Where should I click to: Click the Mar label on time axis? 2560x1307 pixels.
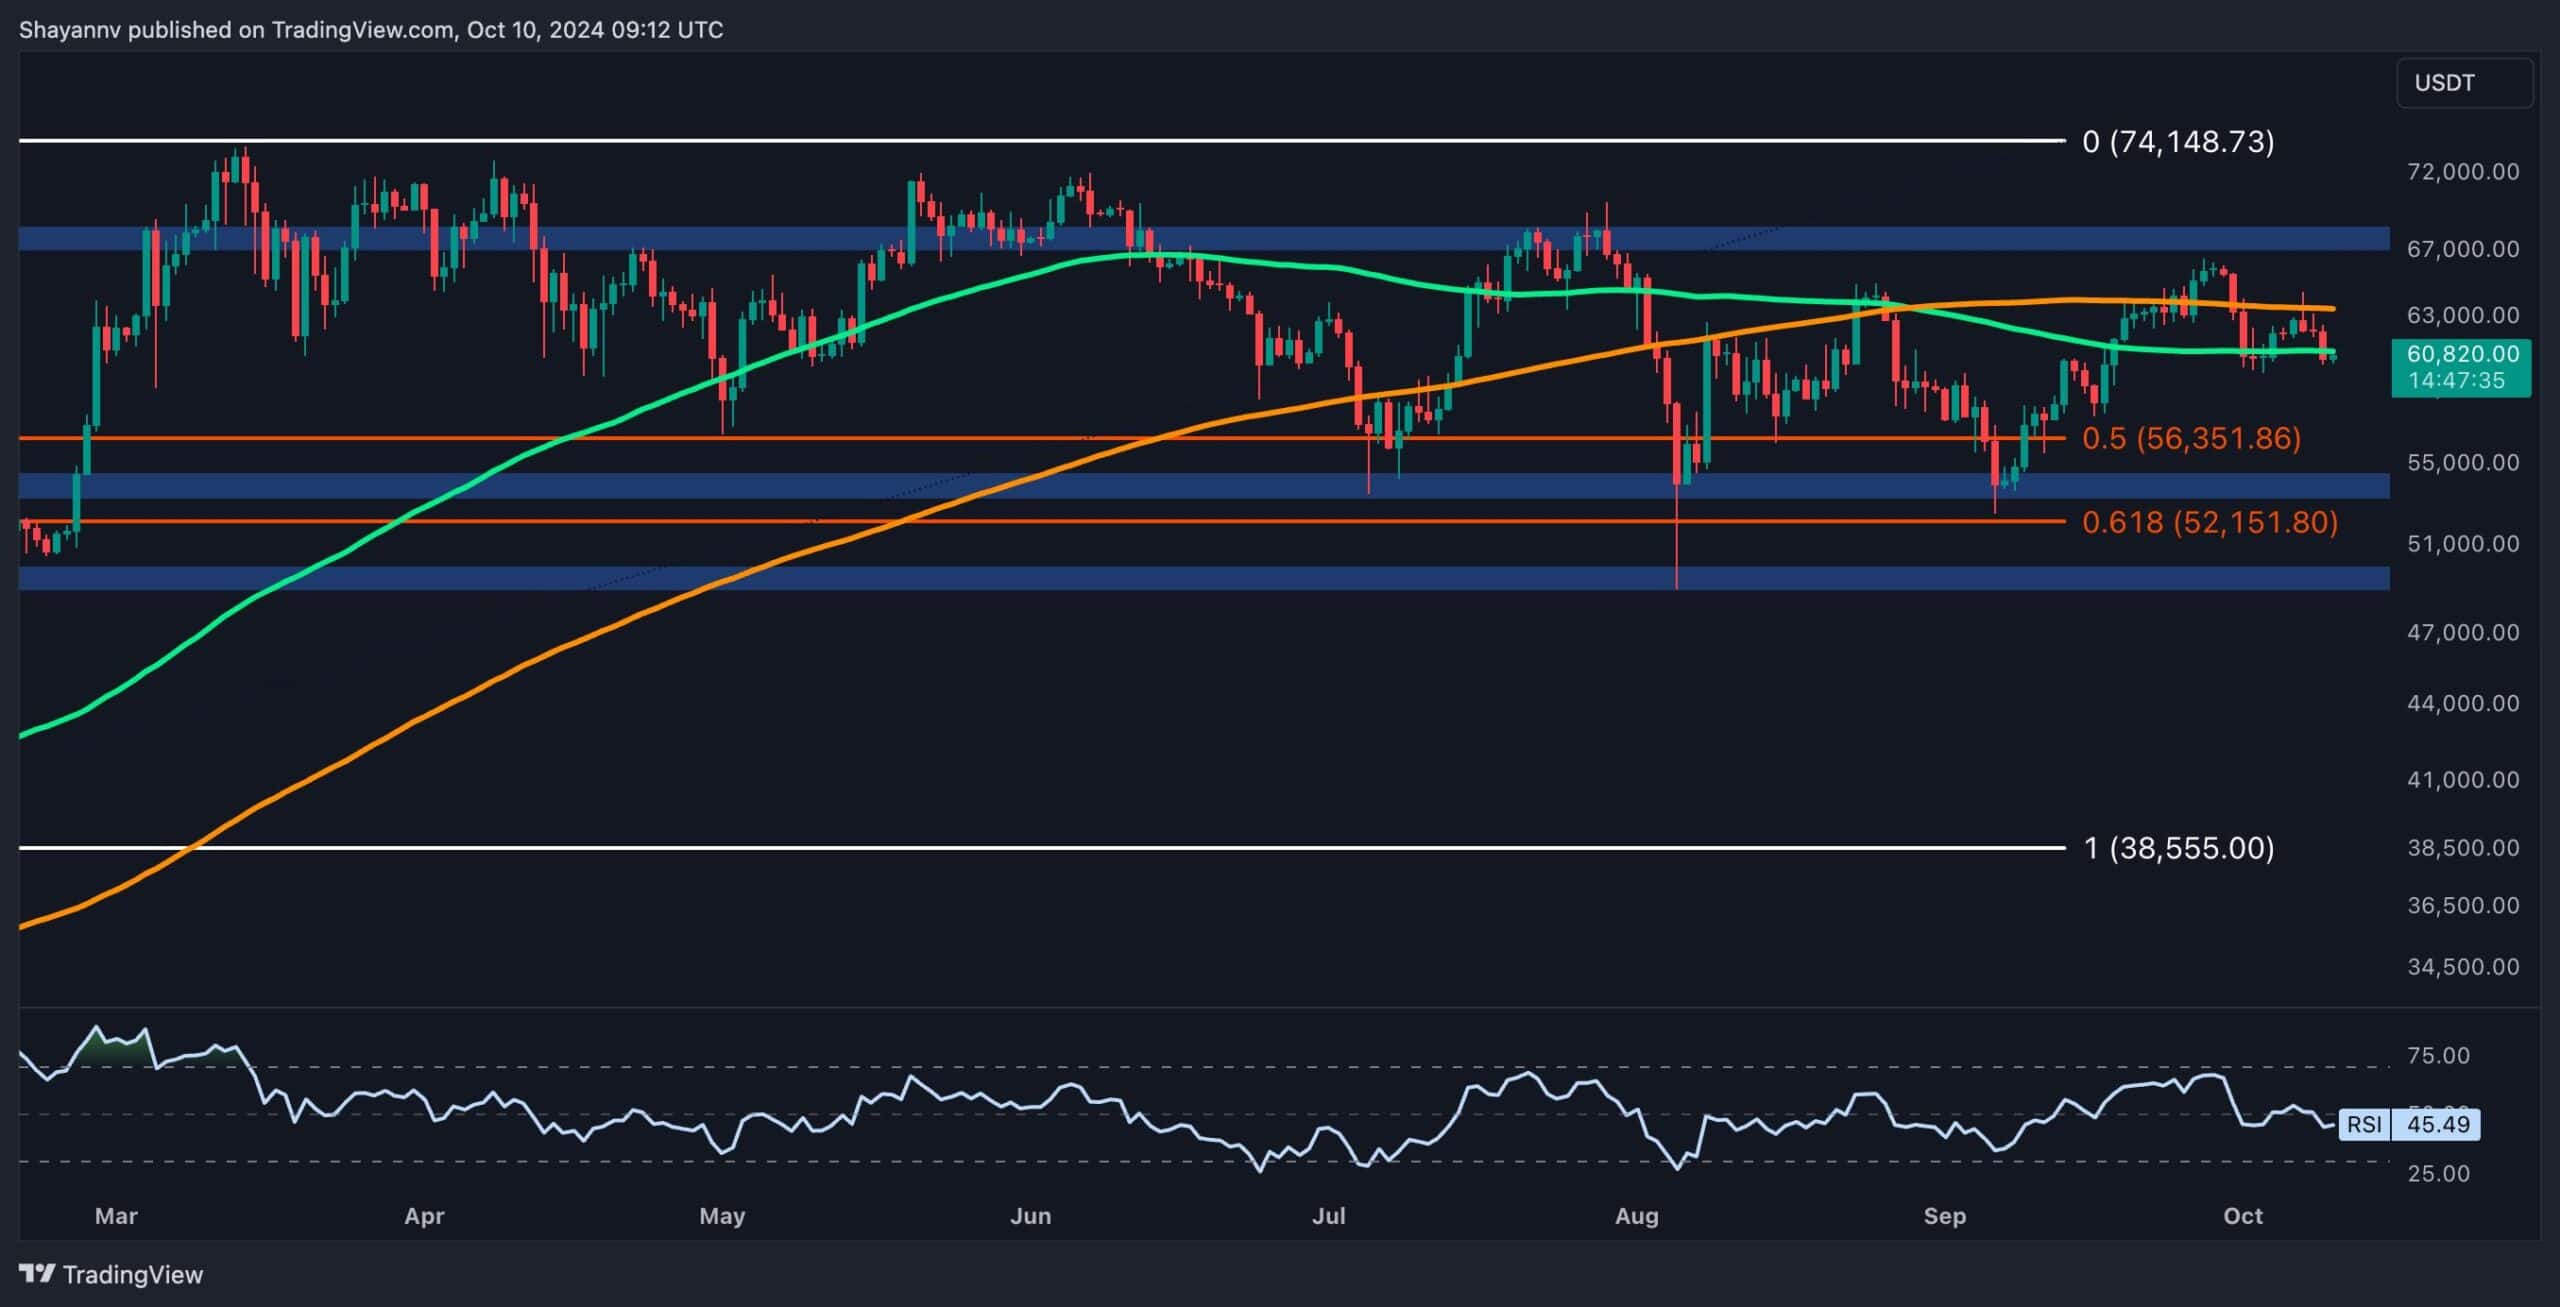(116, 1216)
